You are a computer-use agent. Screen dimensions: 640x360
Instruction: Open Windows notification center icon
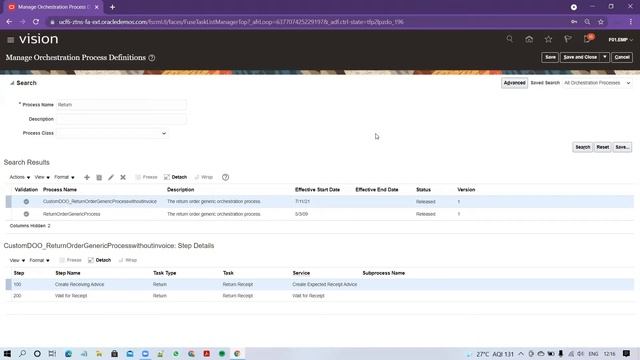pyautogui.click(x=627, y=353)
